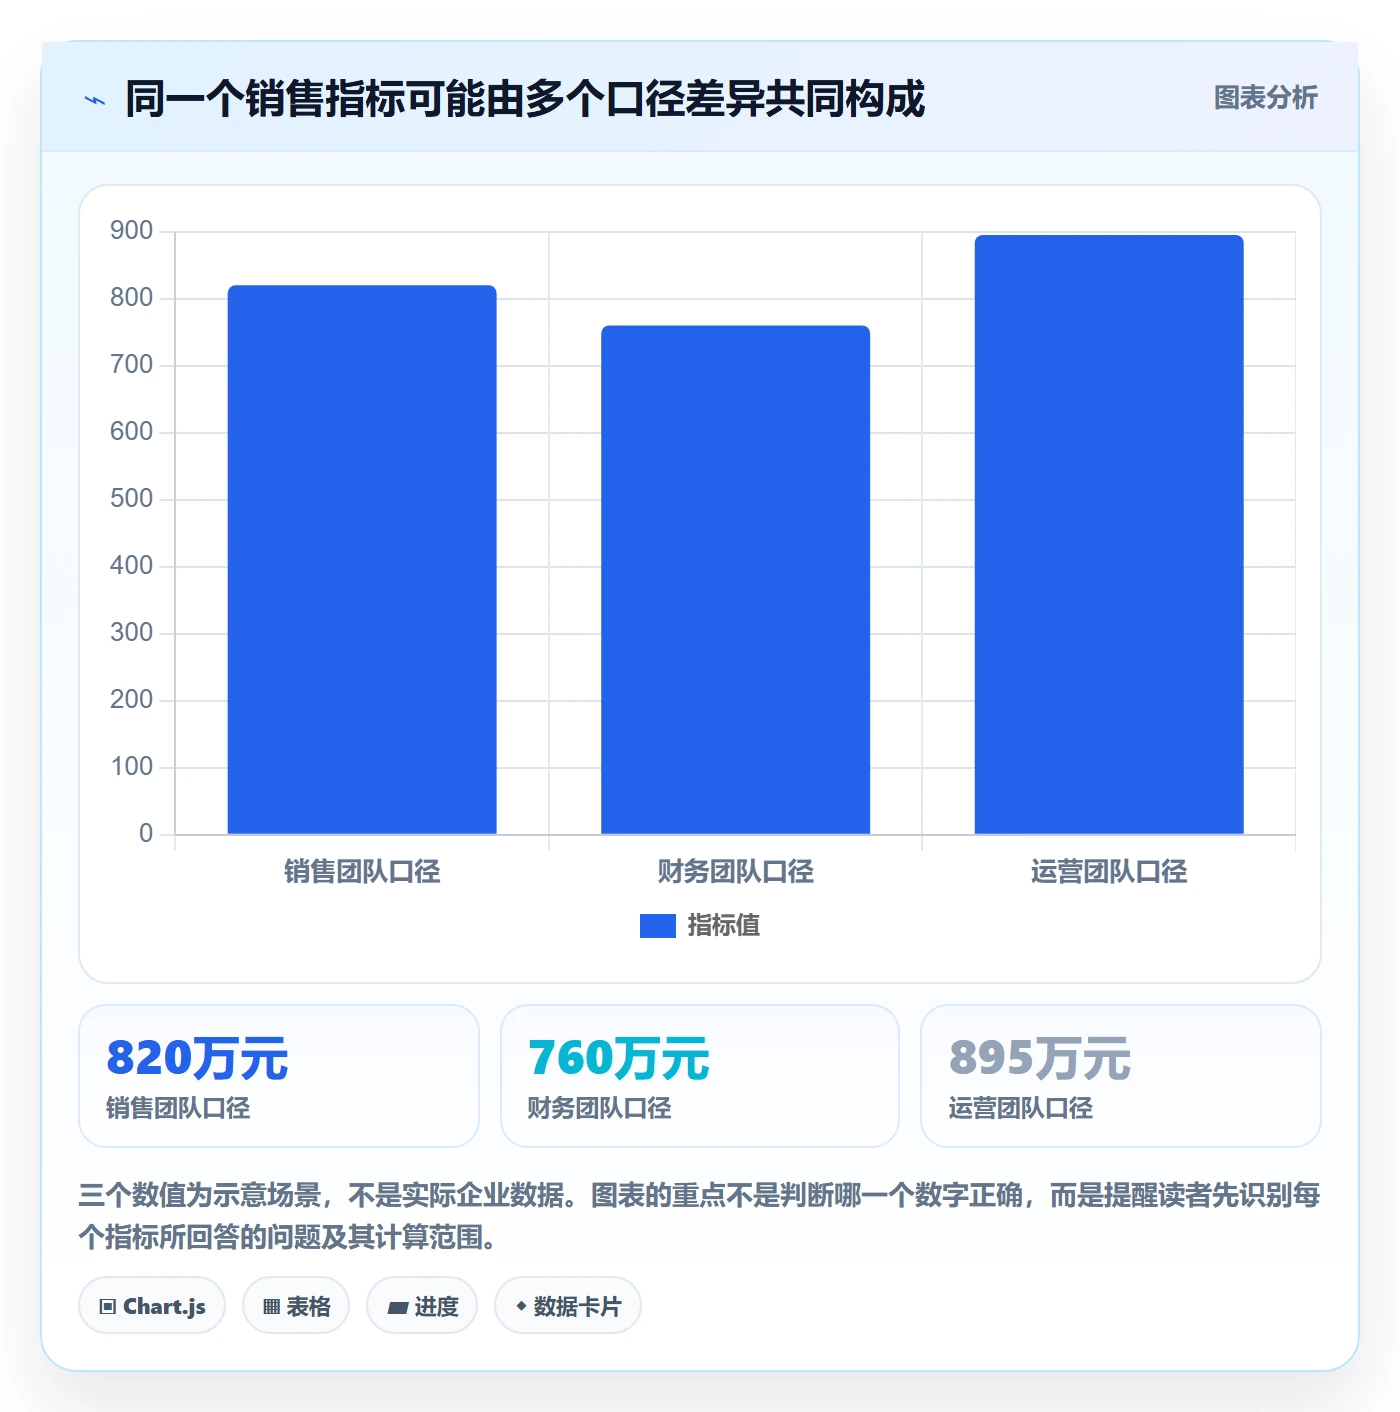Viewport: 1400px width, 1412px height.
Task: Click the 销售团队口径 x-axis label
Action: (x=362, y=872)
